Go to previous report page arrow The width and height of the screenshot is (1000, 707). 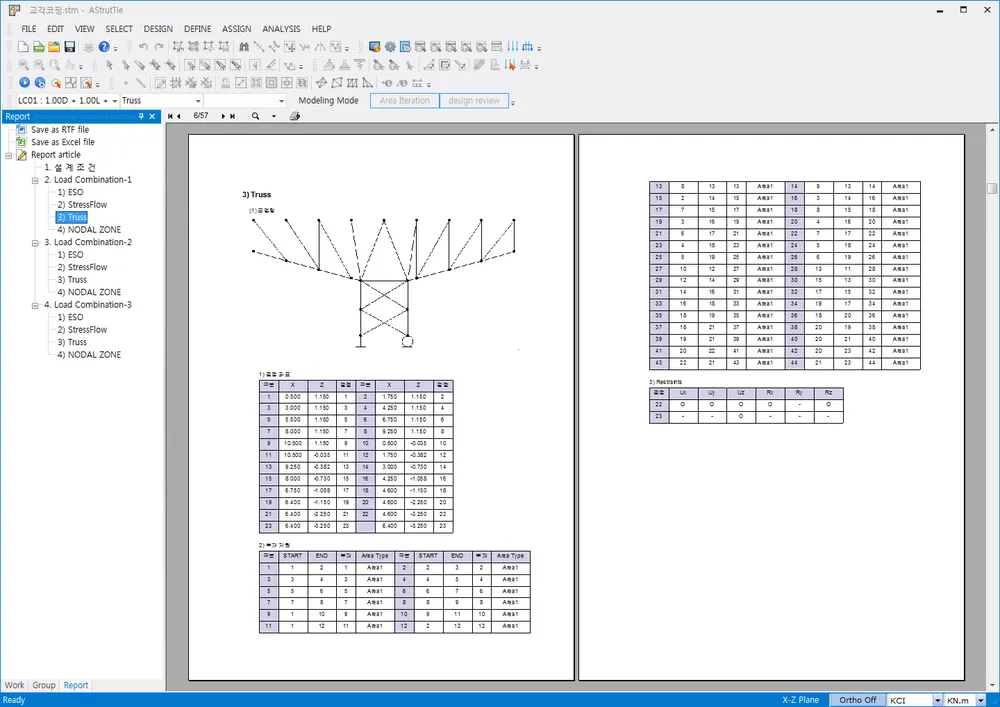[179, 116]
